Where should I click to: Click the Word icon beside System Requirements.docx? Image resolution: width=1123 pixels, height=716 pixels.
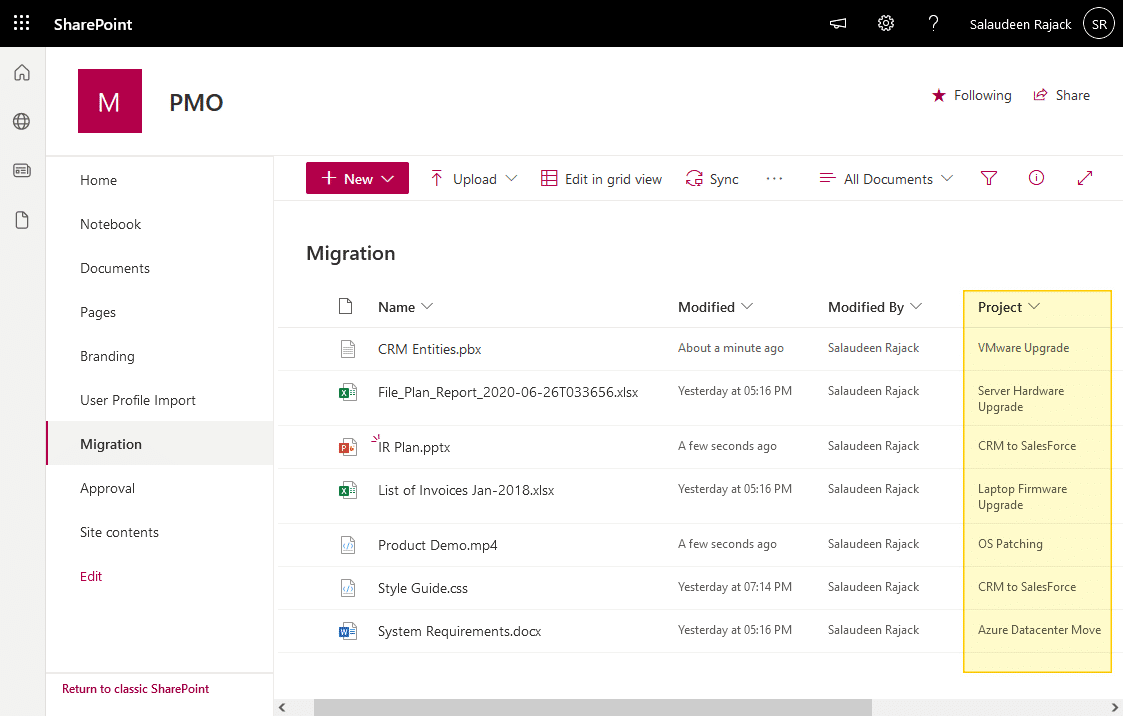[347, 631]
